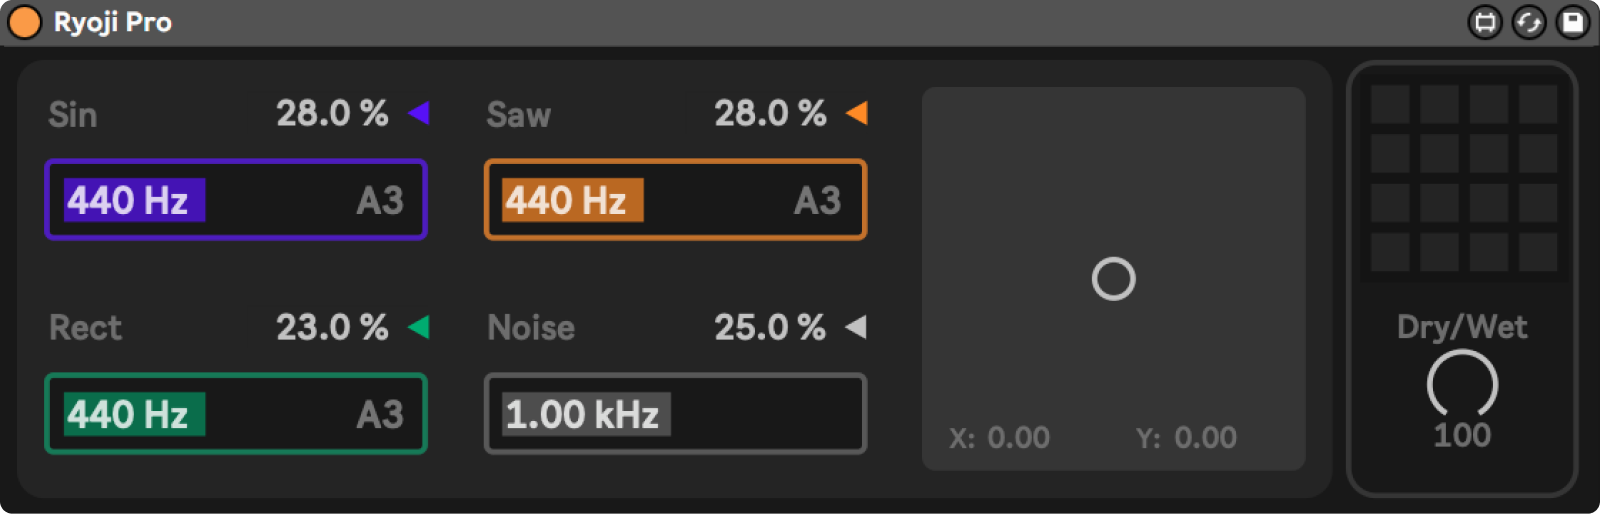
Task: Click the white Noise level arrow
Action: [x=856, y=327]
